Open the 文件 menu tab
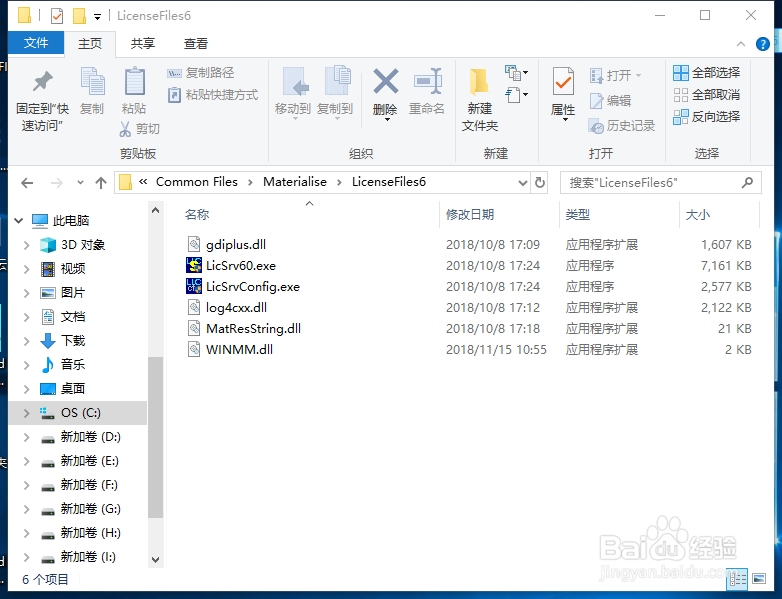 [36, 43]
